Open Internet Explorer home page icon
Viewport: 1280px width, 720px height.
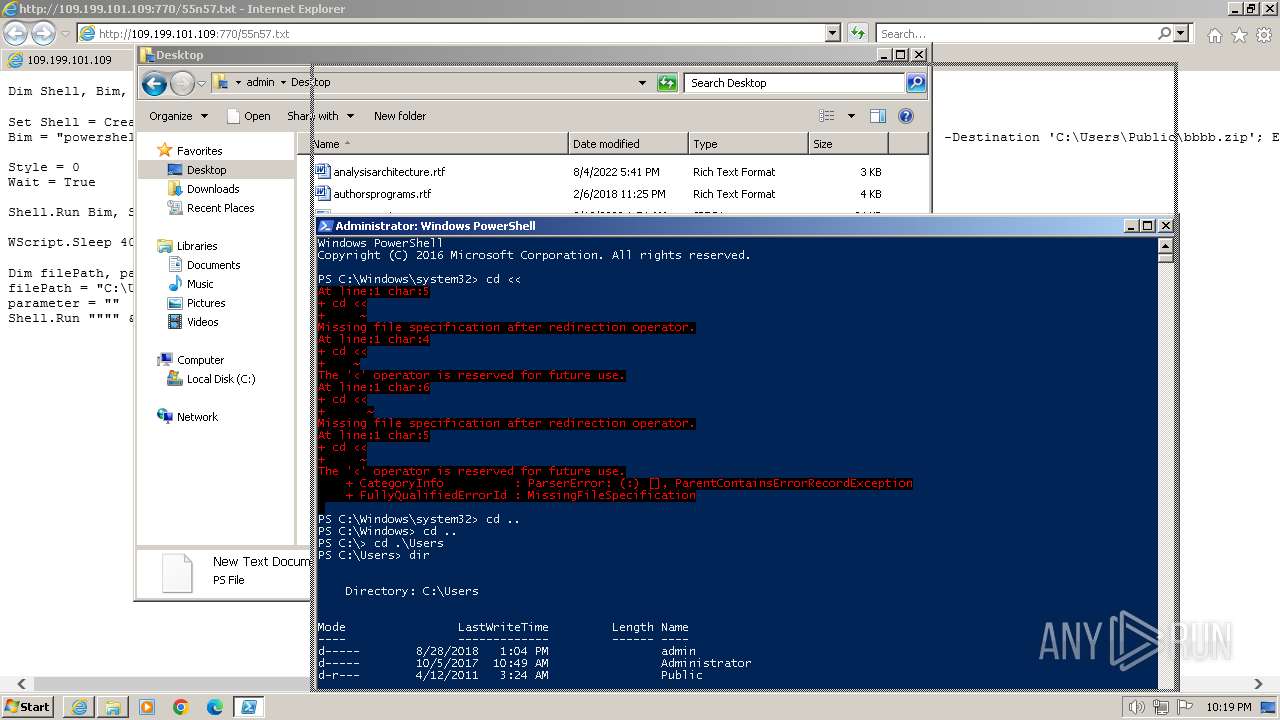[1214, 35]
